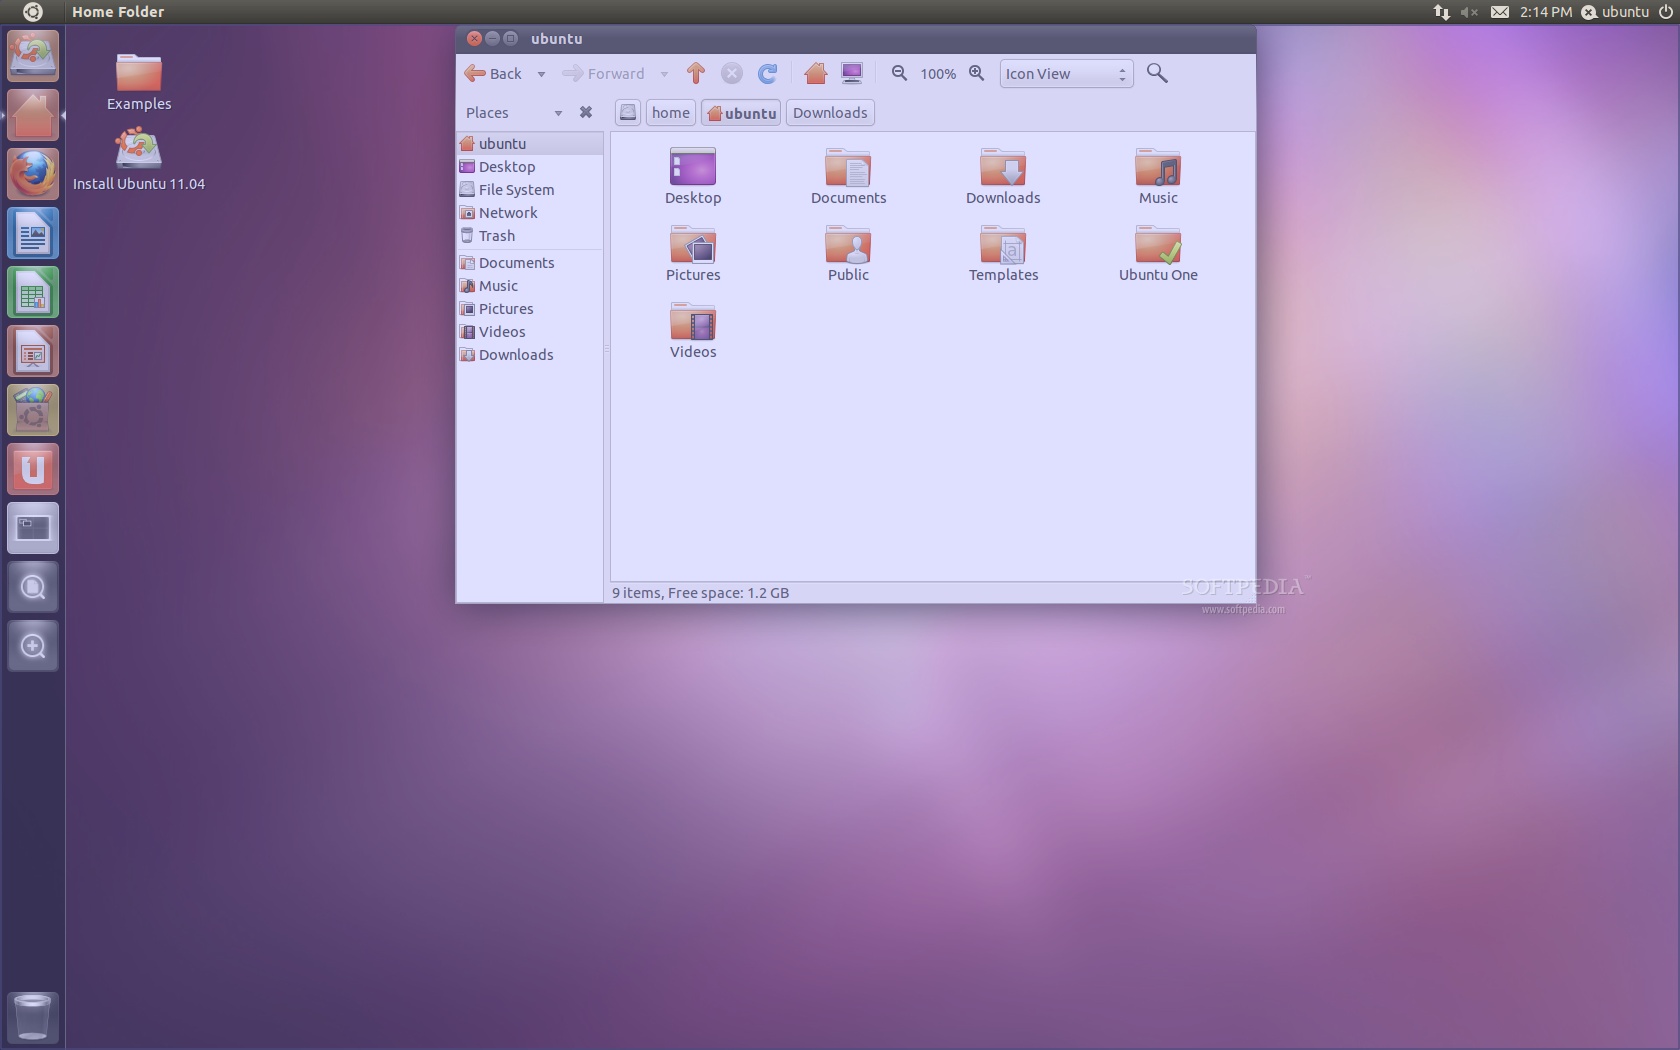The height and width of the screenshot is (1050, 1680).
Task: Select ubuntu in Places sidebar
Action: coord(530,143)
